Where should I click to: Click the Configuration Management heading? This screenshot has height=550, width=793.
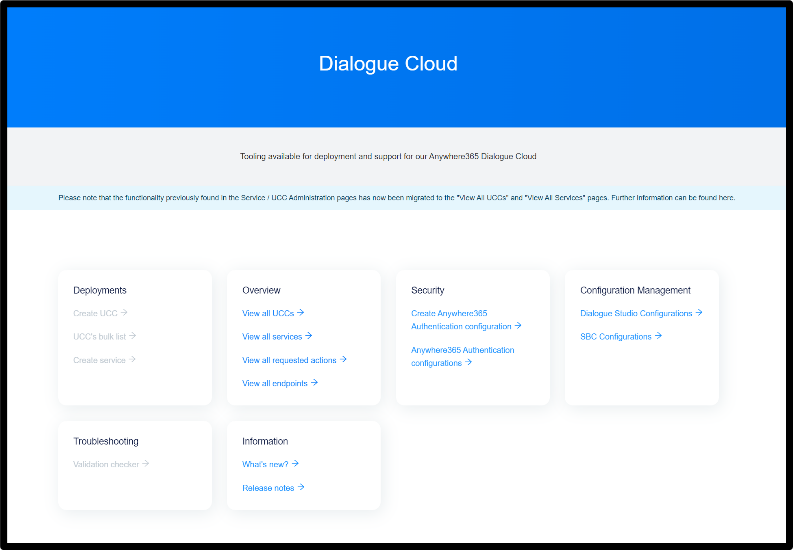pos(635,290)
